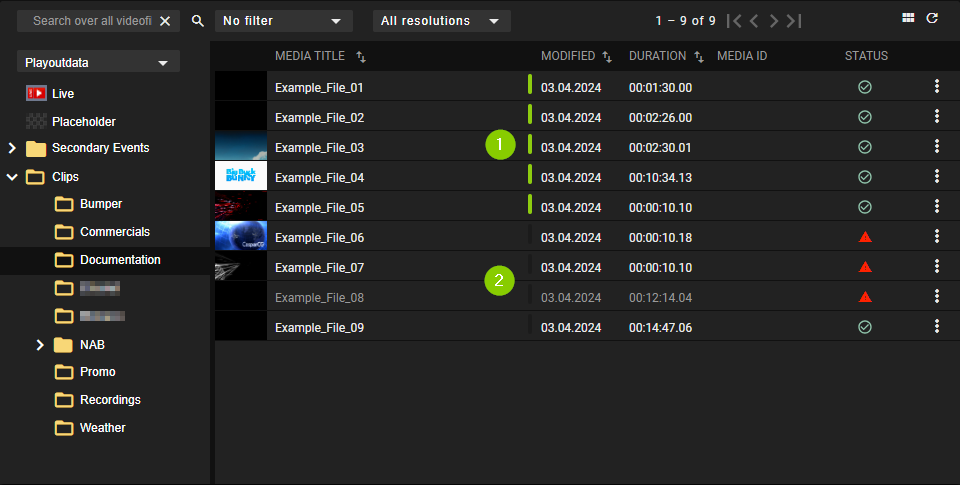Screen dimensions: 960x485
Task: Open the No filter dropdown
Action: coord(283,21)
